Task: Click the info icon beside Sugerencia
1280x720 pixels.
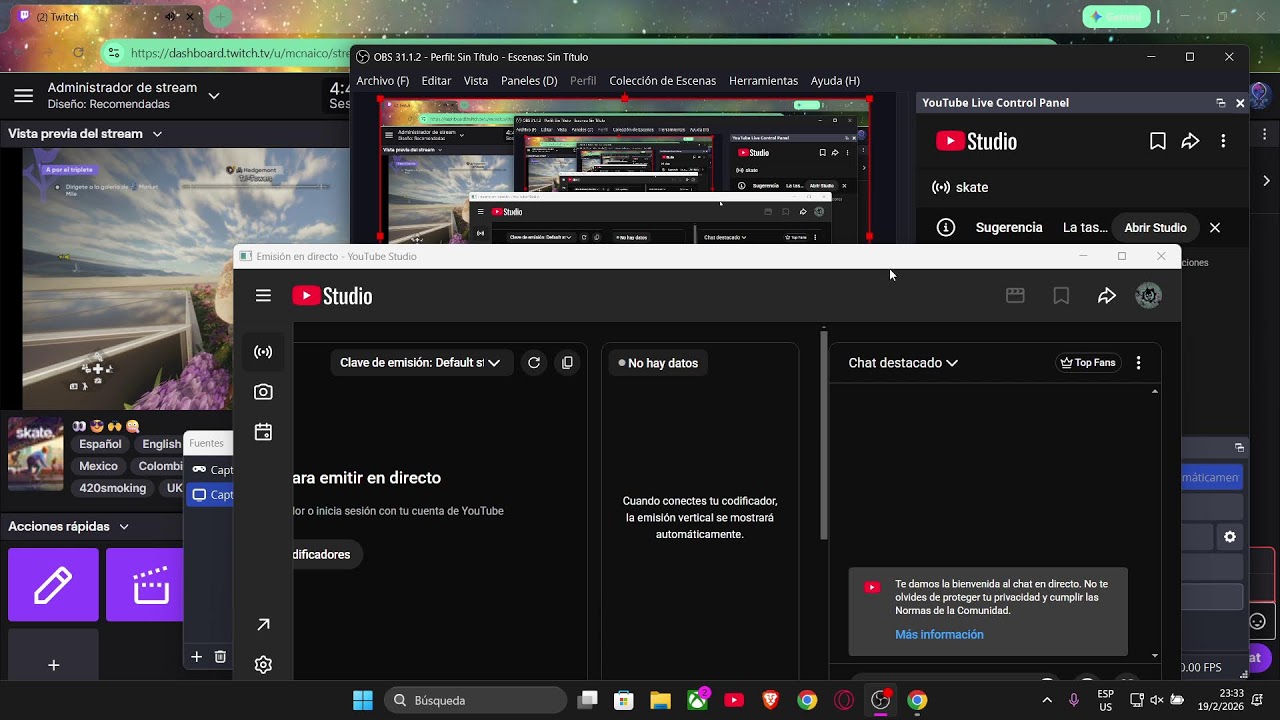Action: [x=945, y=228]
